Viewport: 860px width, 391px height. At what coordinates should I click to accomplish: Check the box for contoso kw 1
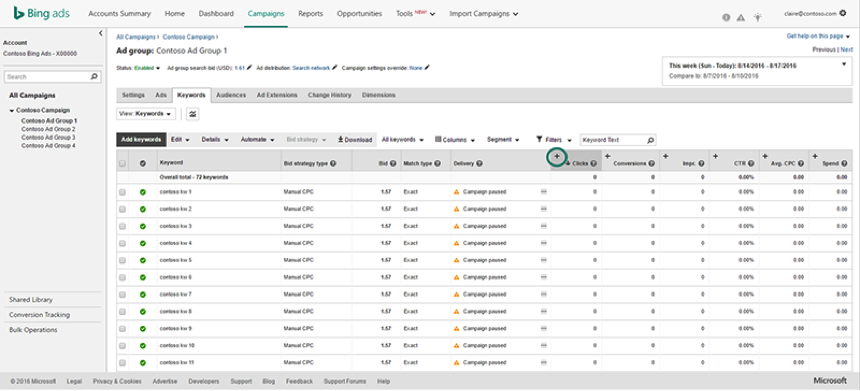coord(122,192)
